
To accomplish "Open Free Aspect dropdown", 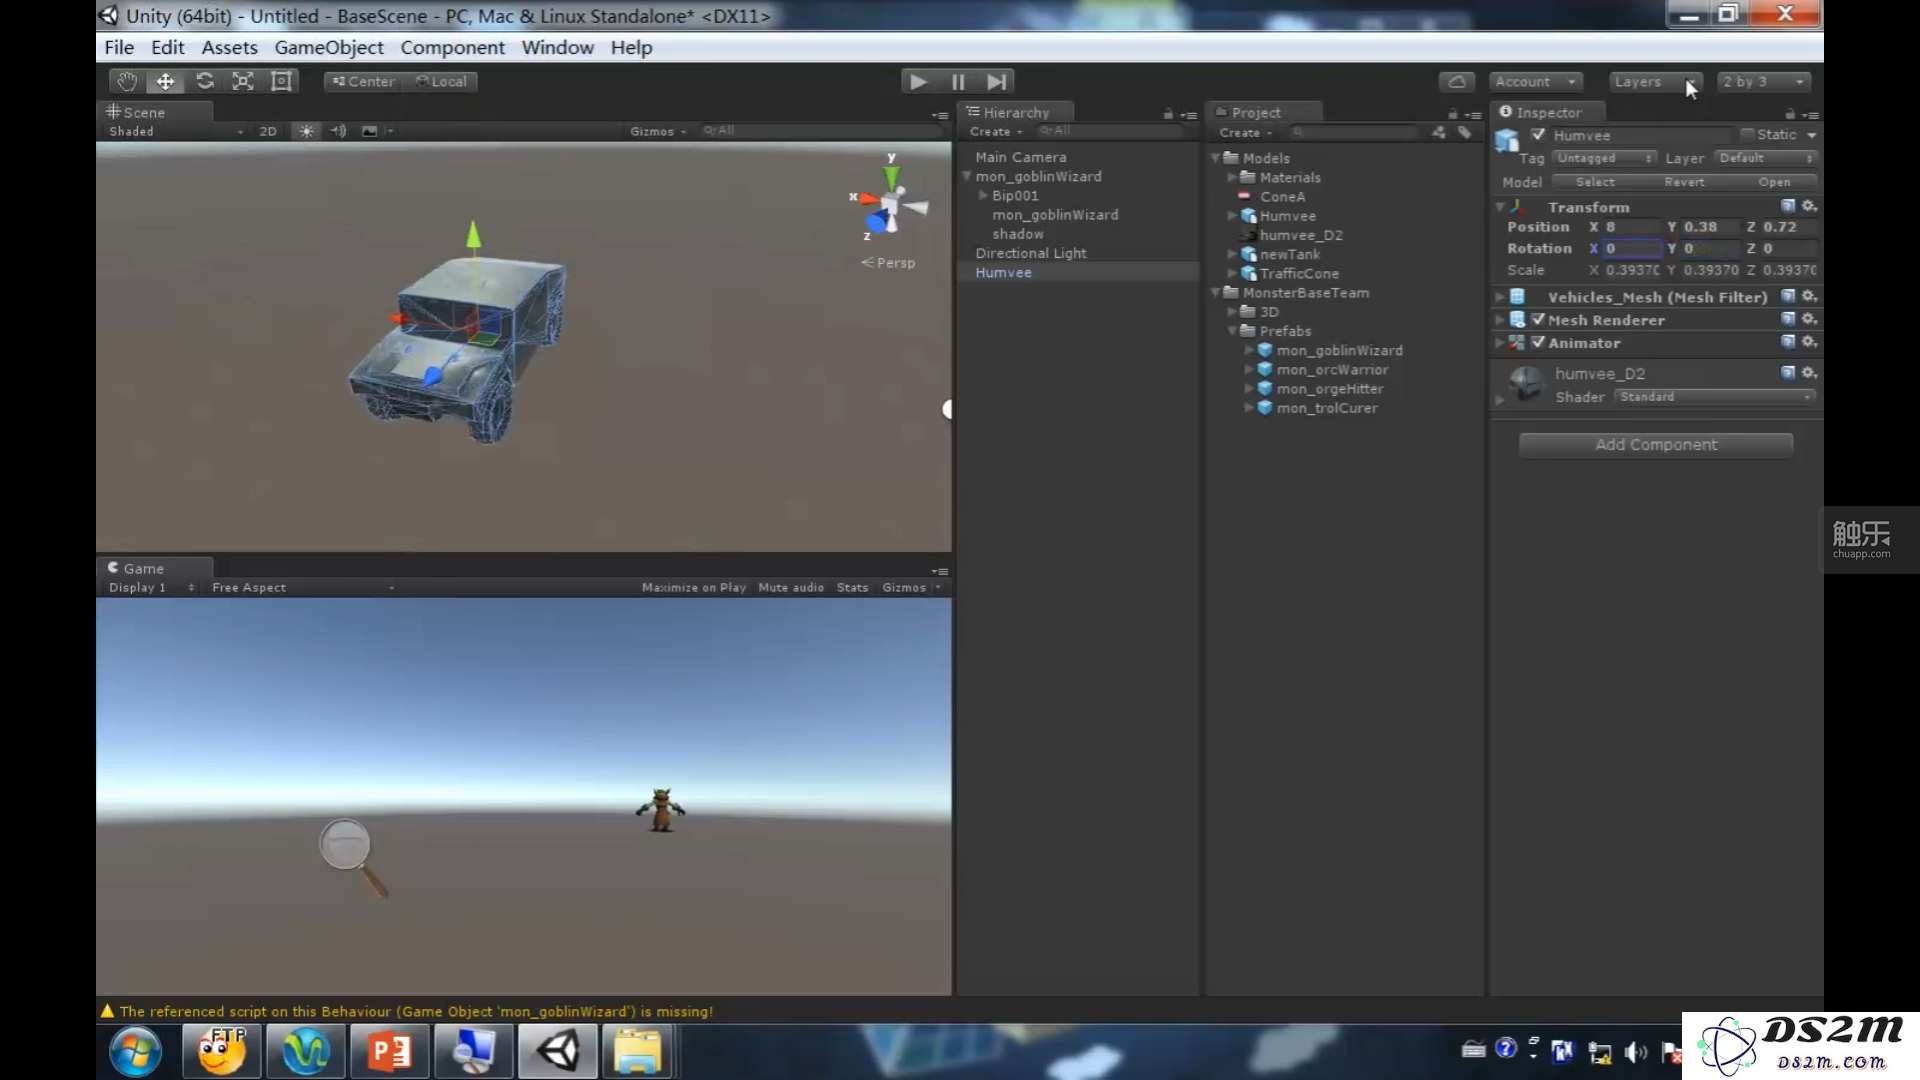I will (302, 588).
